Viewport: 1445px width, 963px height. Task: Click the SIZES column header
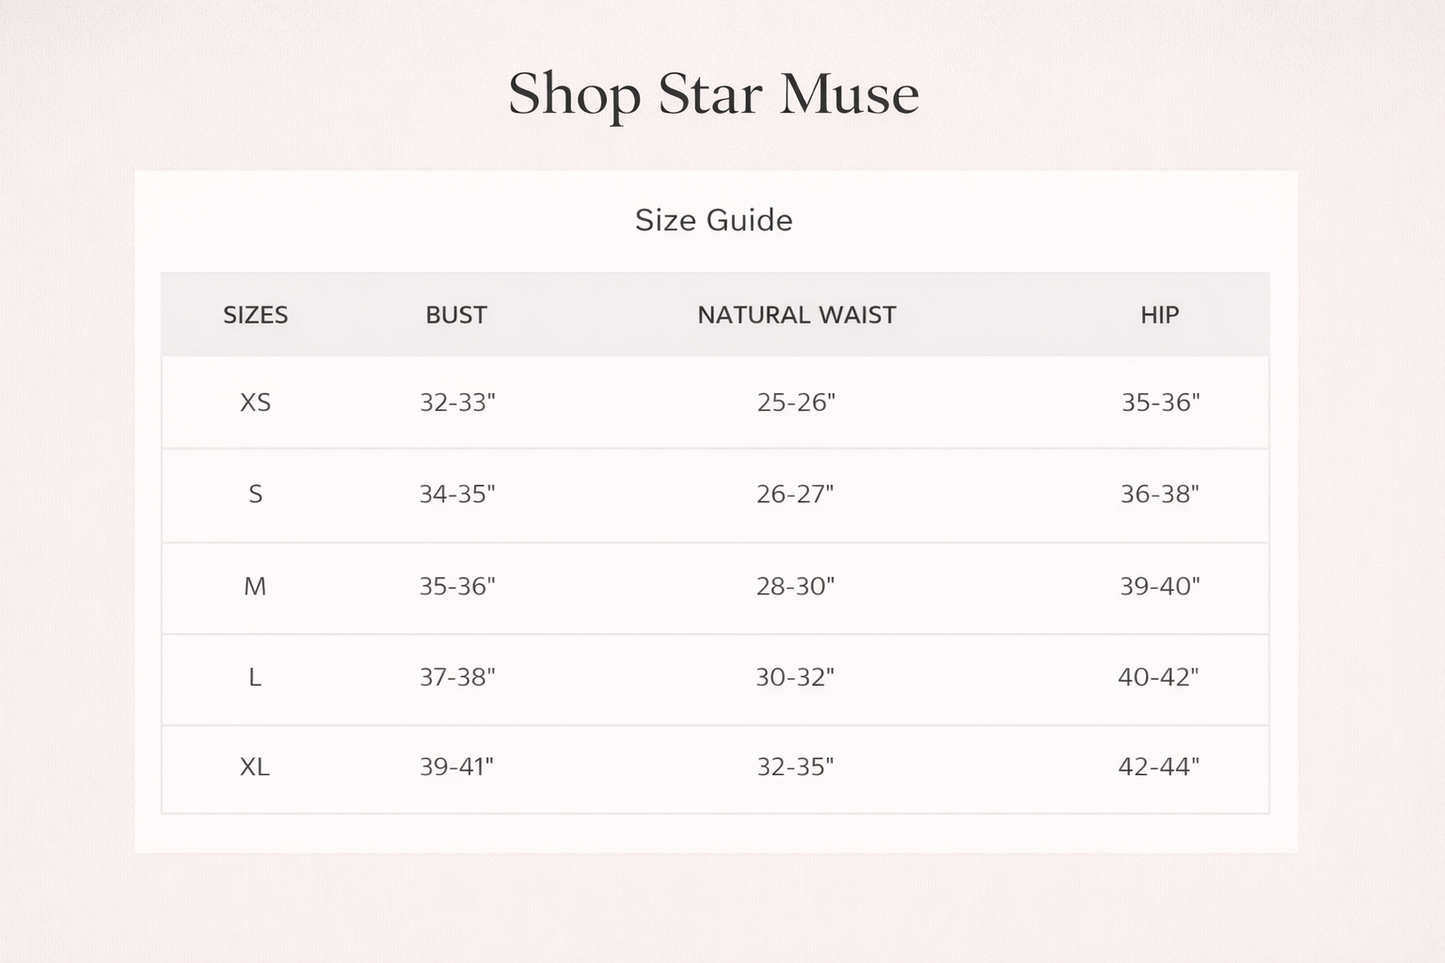pos(255,315)
